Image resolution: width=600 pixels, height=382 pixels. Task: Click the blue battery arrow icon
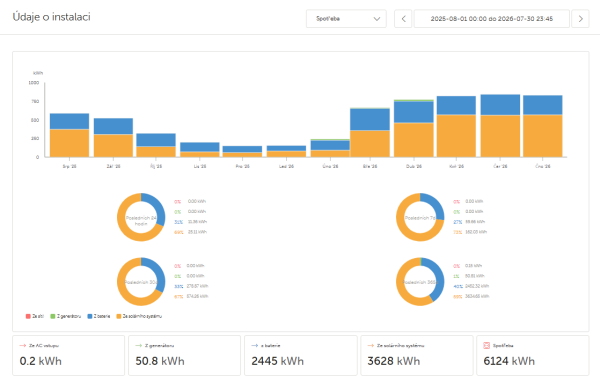click(255, 345)
